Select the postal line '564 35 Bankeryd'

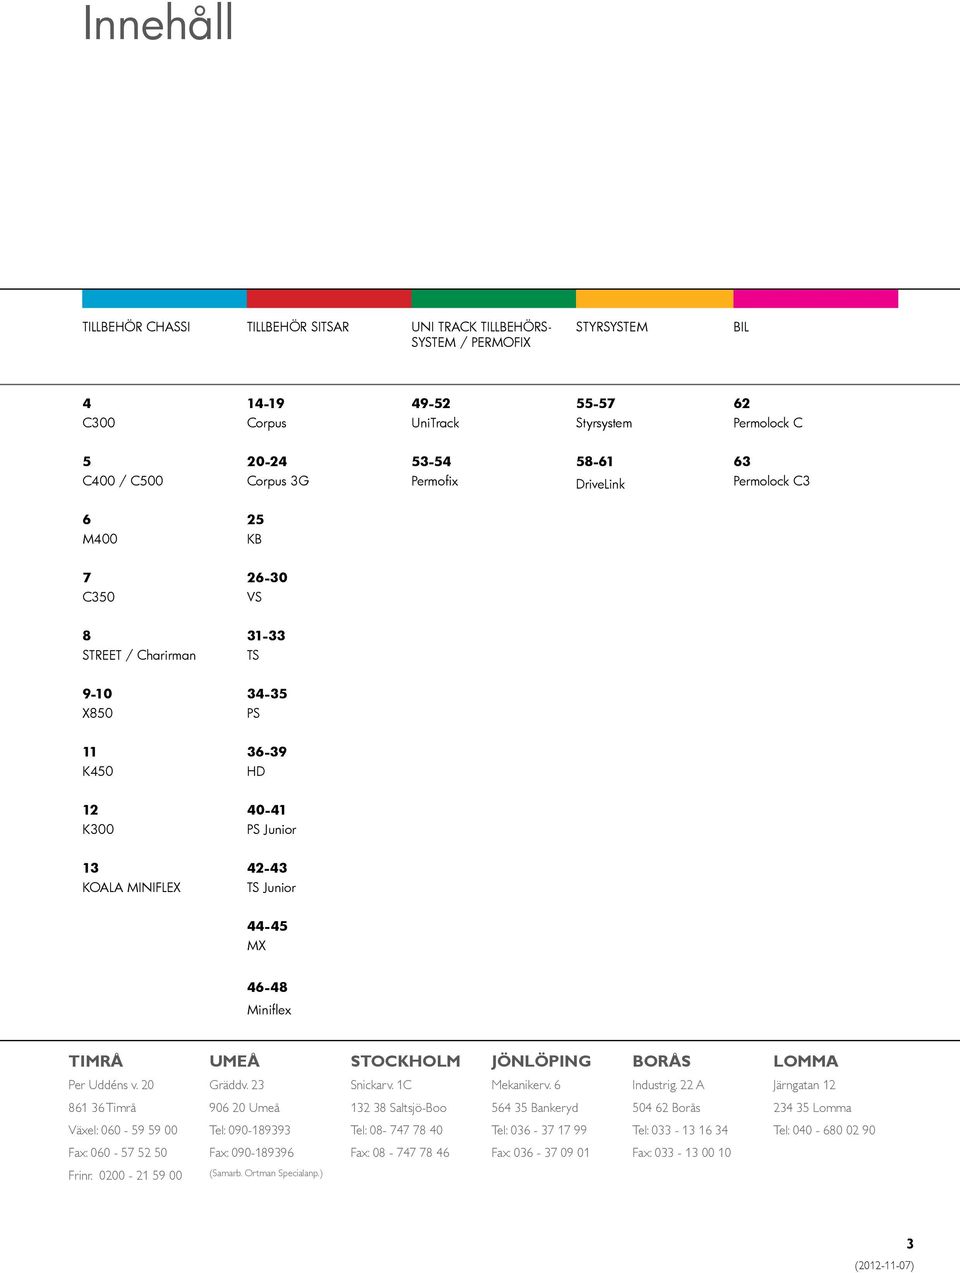(x=535, y=1108)
